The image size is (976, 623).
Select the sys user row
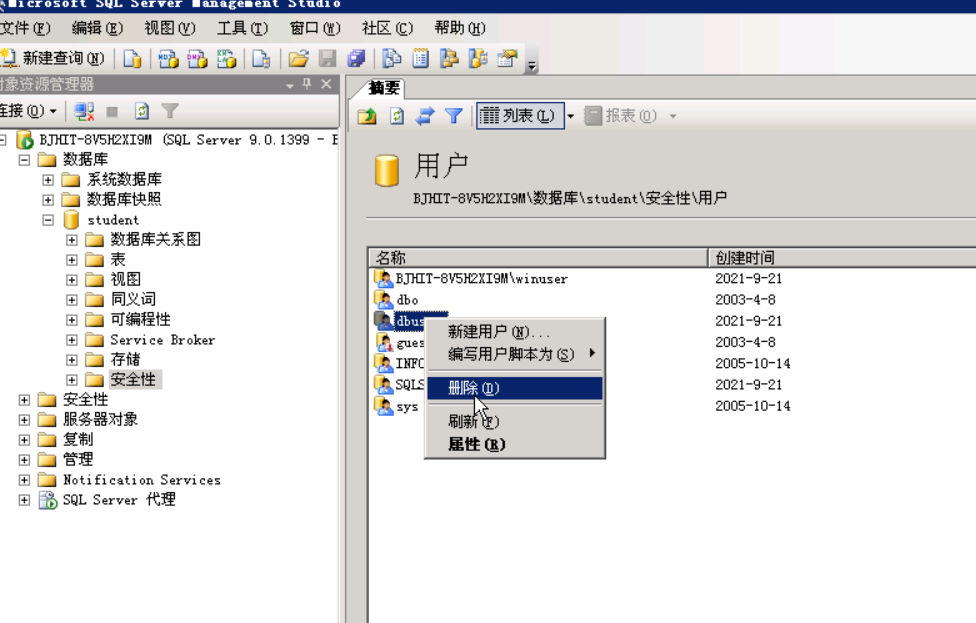407,407
